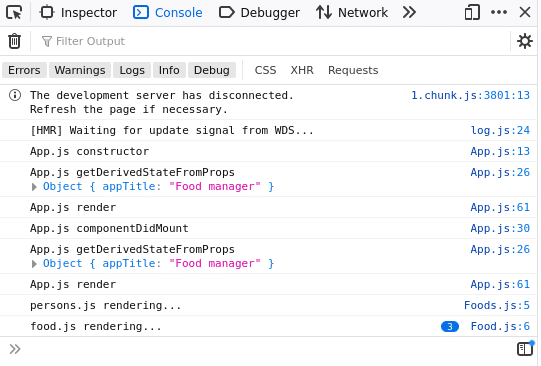This screenshot has height=366, width=541.
Task: Switch to multi-line editor mode icon
Action: tap(525, 348)
